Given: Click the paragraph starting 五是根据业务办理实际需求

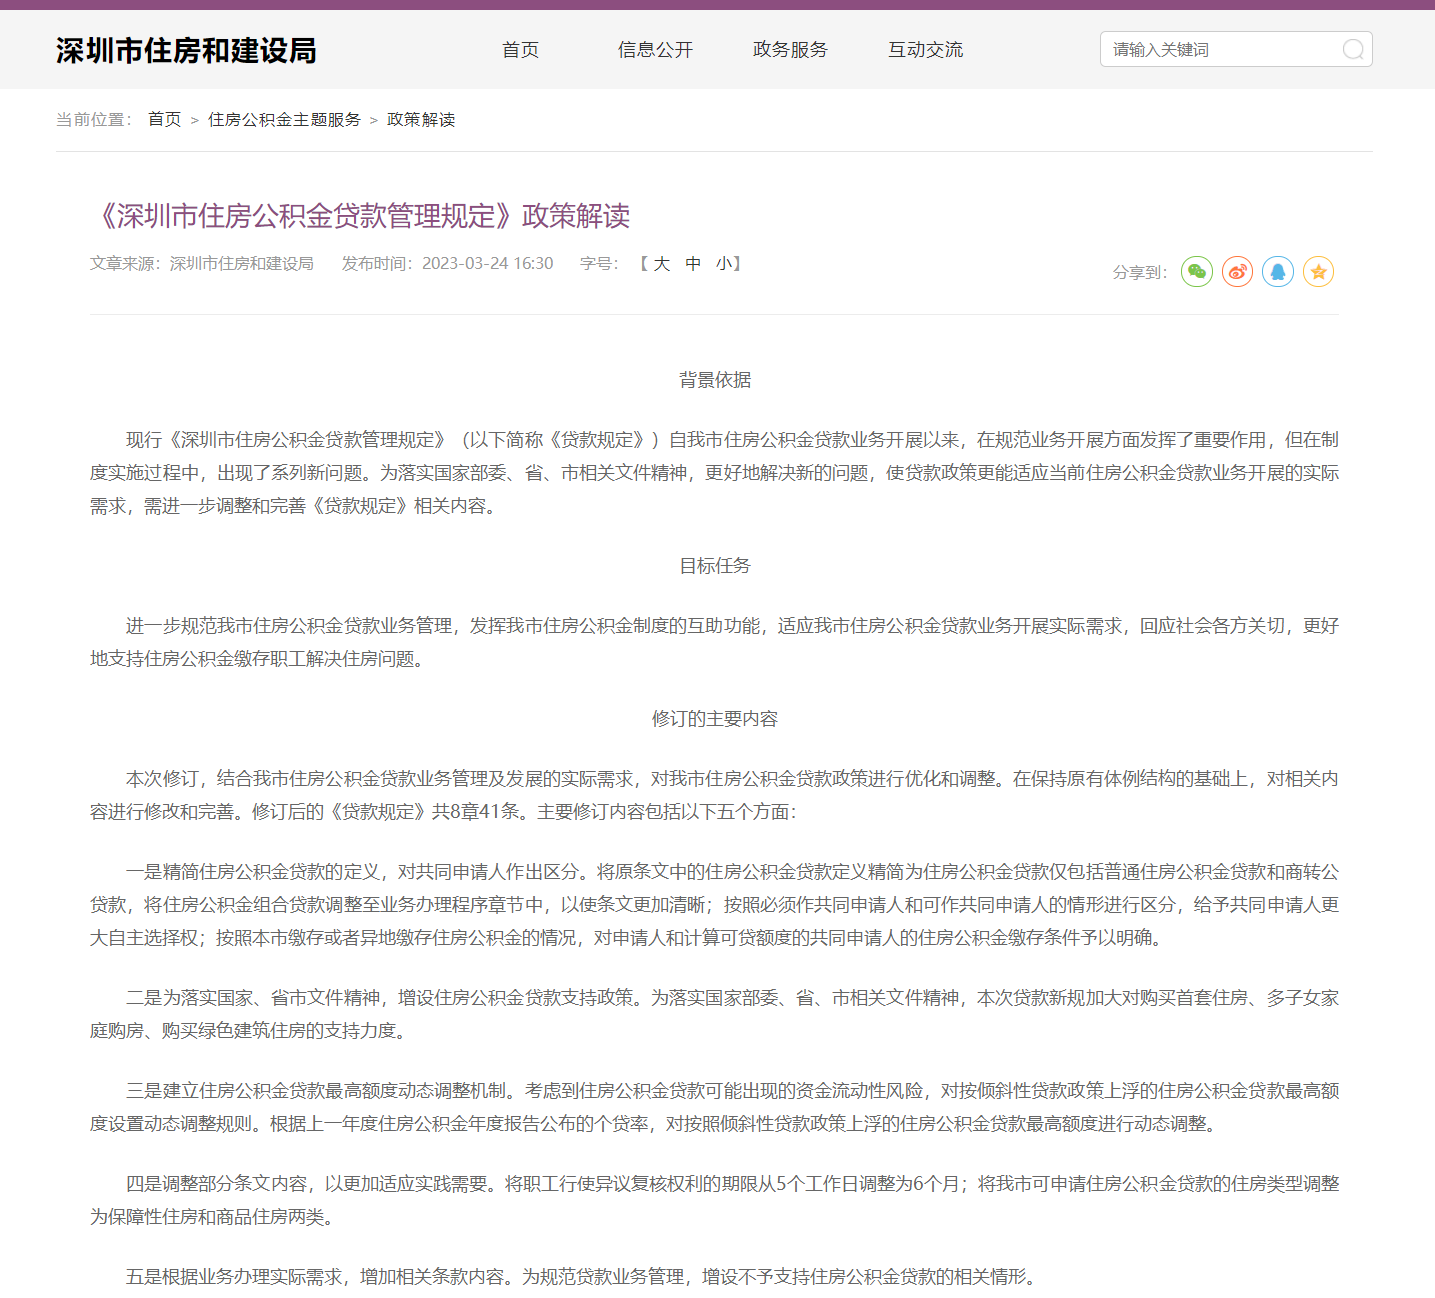Looking at the screenshot, I should (582, 1277).
